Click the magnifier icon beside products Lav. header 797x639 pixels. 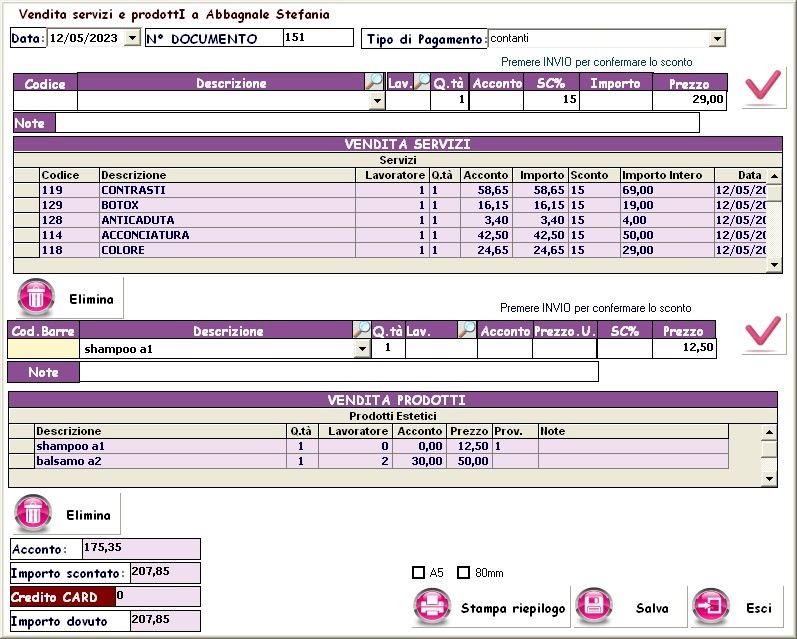pyautogui.click(x=467, y=330)
